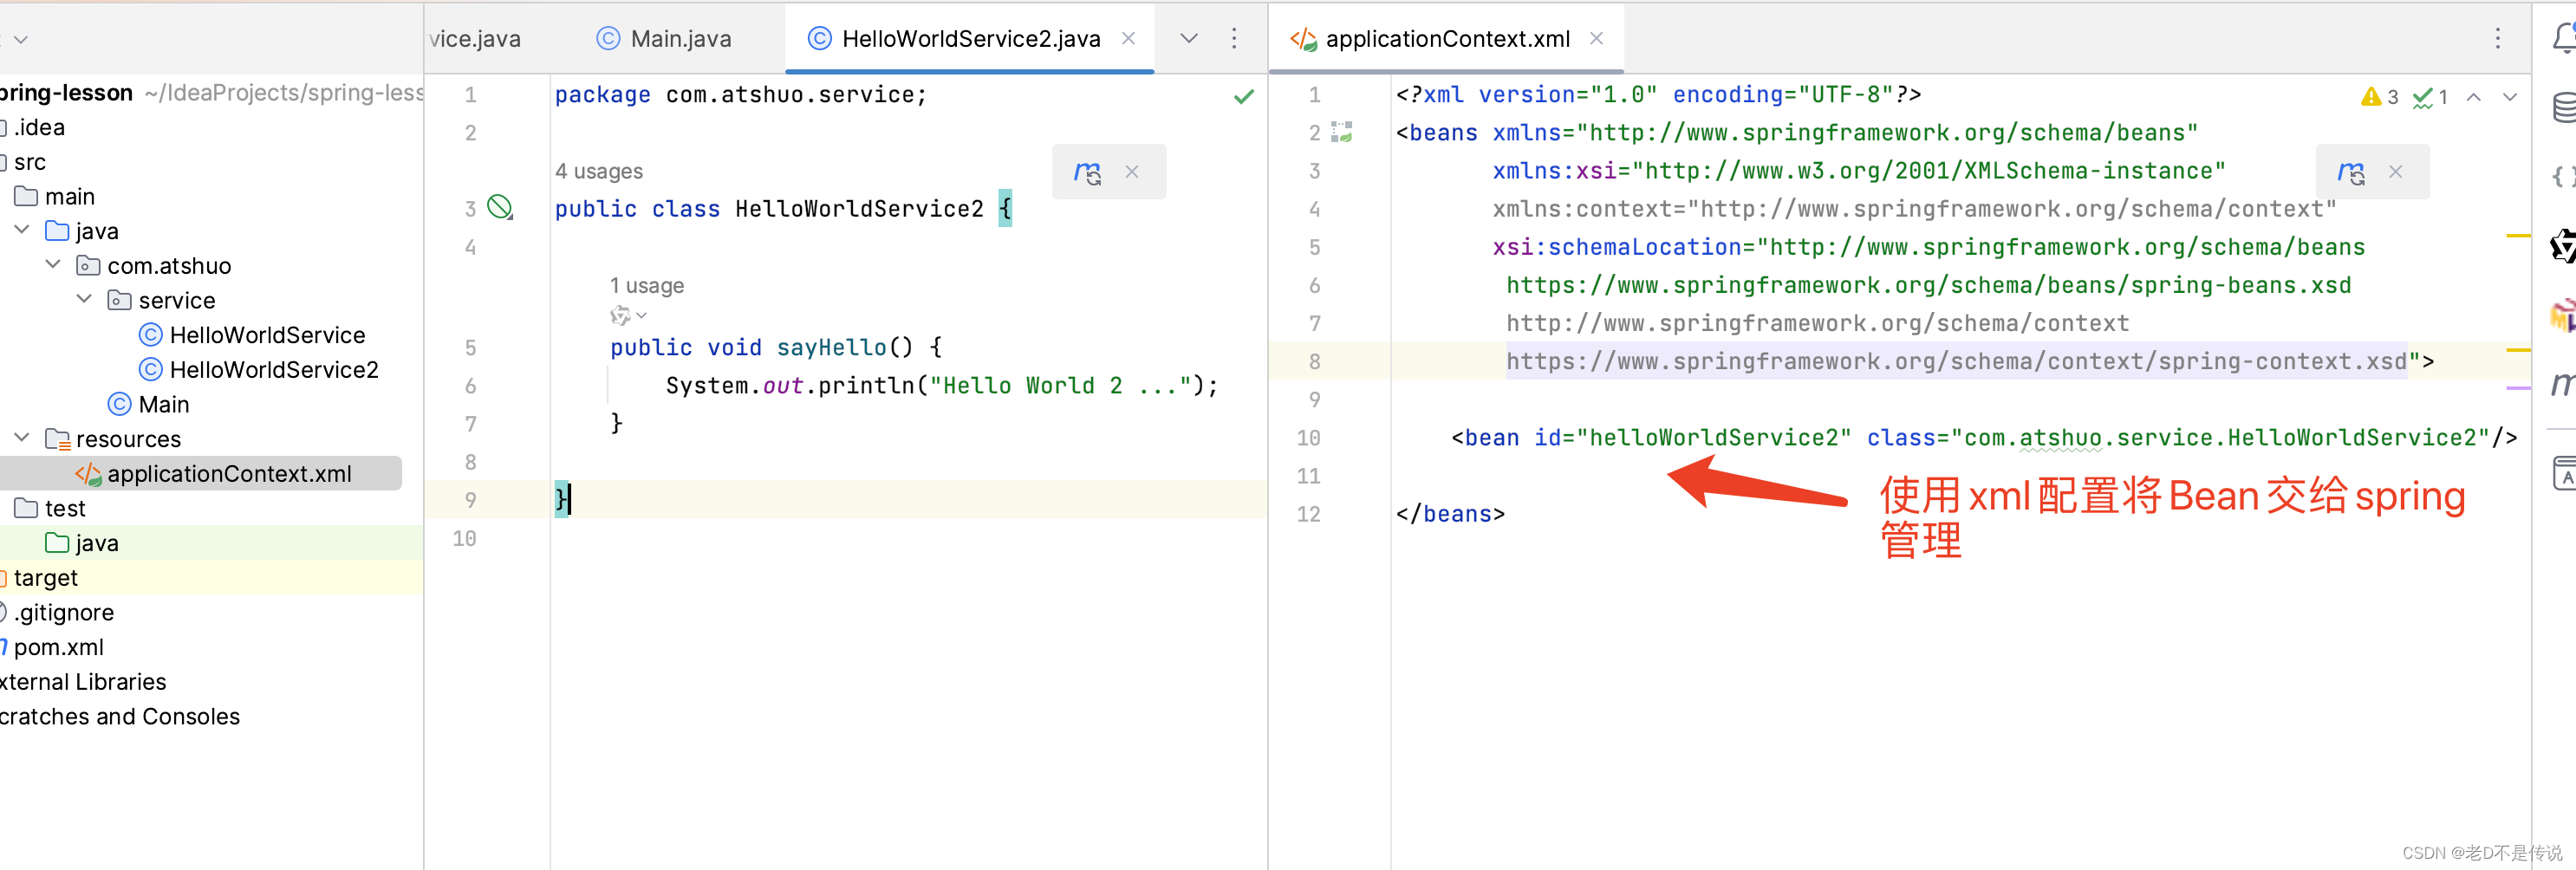Click the typo check count indicator

pyautogui.click(x=2430, y=97)
